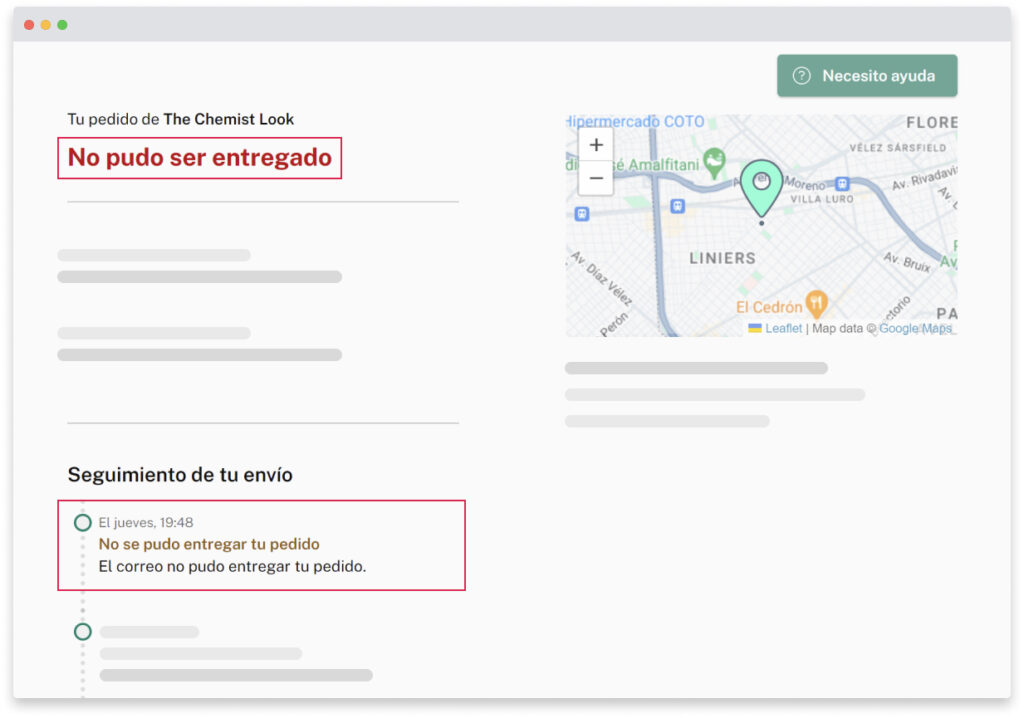Click the green stadium marker near Amalfitani

coord(713,160)
